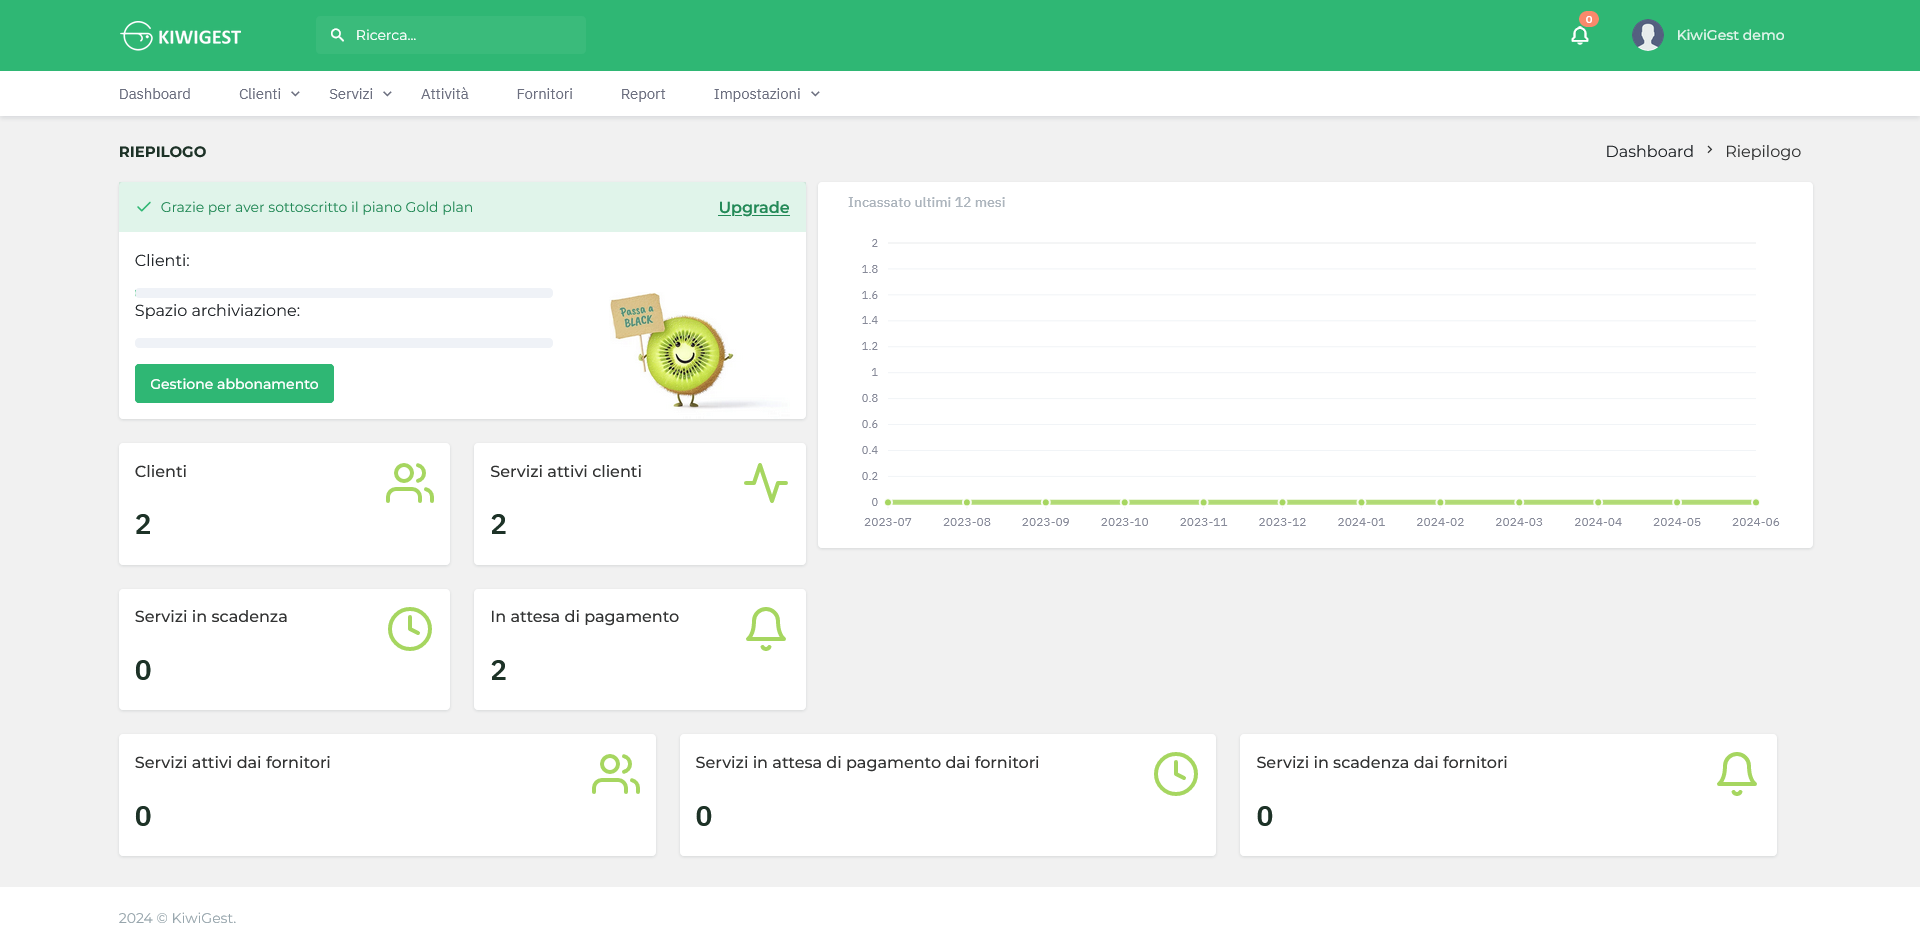Click the checkmark icon in Gold plan banner
This screenshot has height=947, width=1920.
(144, 207)
